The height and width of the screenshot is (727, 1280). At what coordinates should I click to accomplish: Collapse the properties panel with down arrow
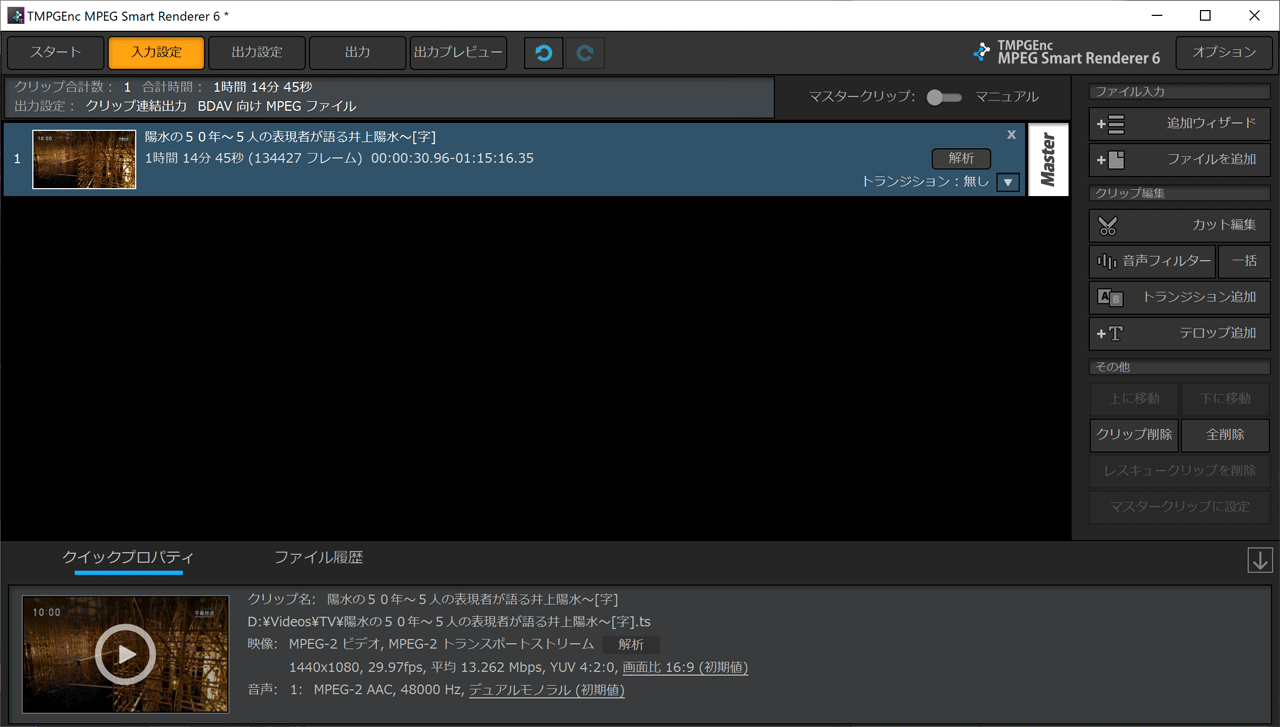(1260, 560)
